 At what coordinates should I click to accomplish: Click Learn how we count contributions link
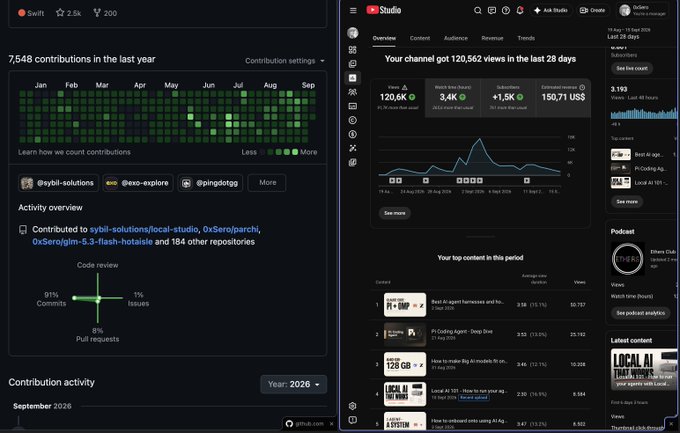point(74,152)
